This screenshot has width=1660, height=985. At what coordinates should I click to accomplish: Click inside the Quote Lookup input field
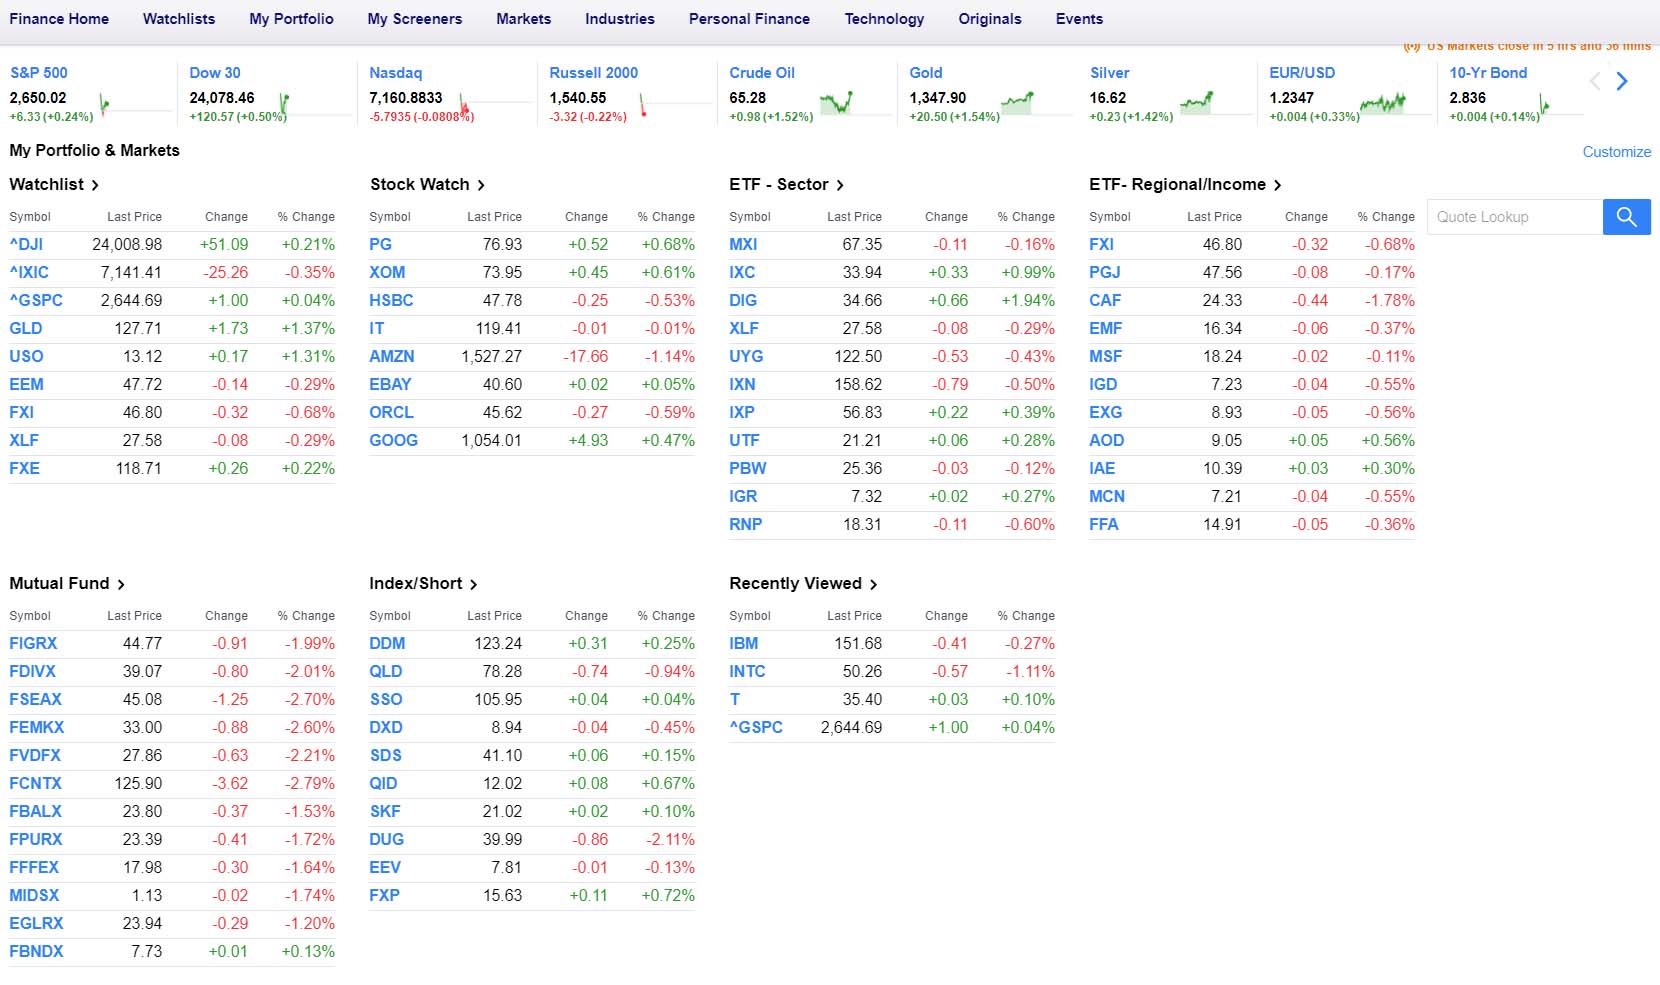[1510, 216]
